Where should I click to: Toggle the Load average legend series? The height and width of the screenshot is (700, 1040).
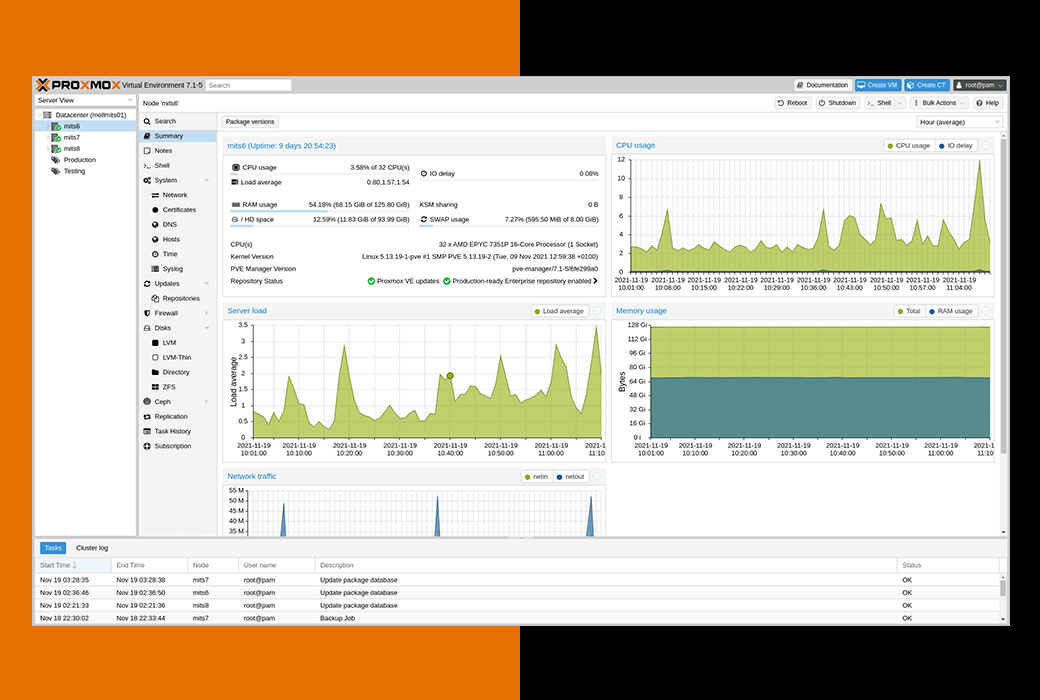[x=559, y=311]
